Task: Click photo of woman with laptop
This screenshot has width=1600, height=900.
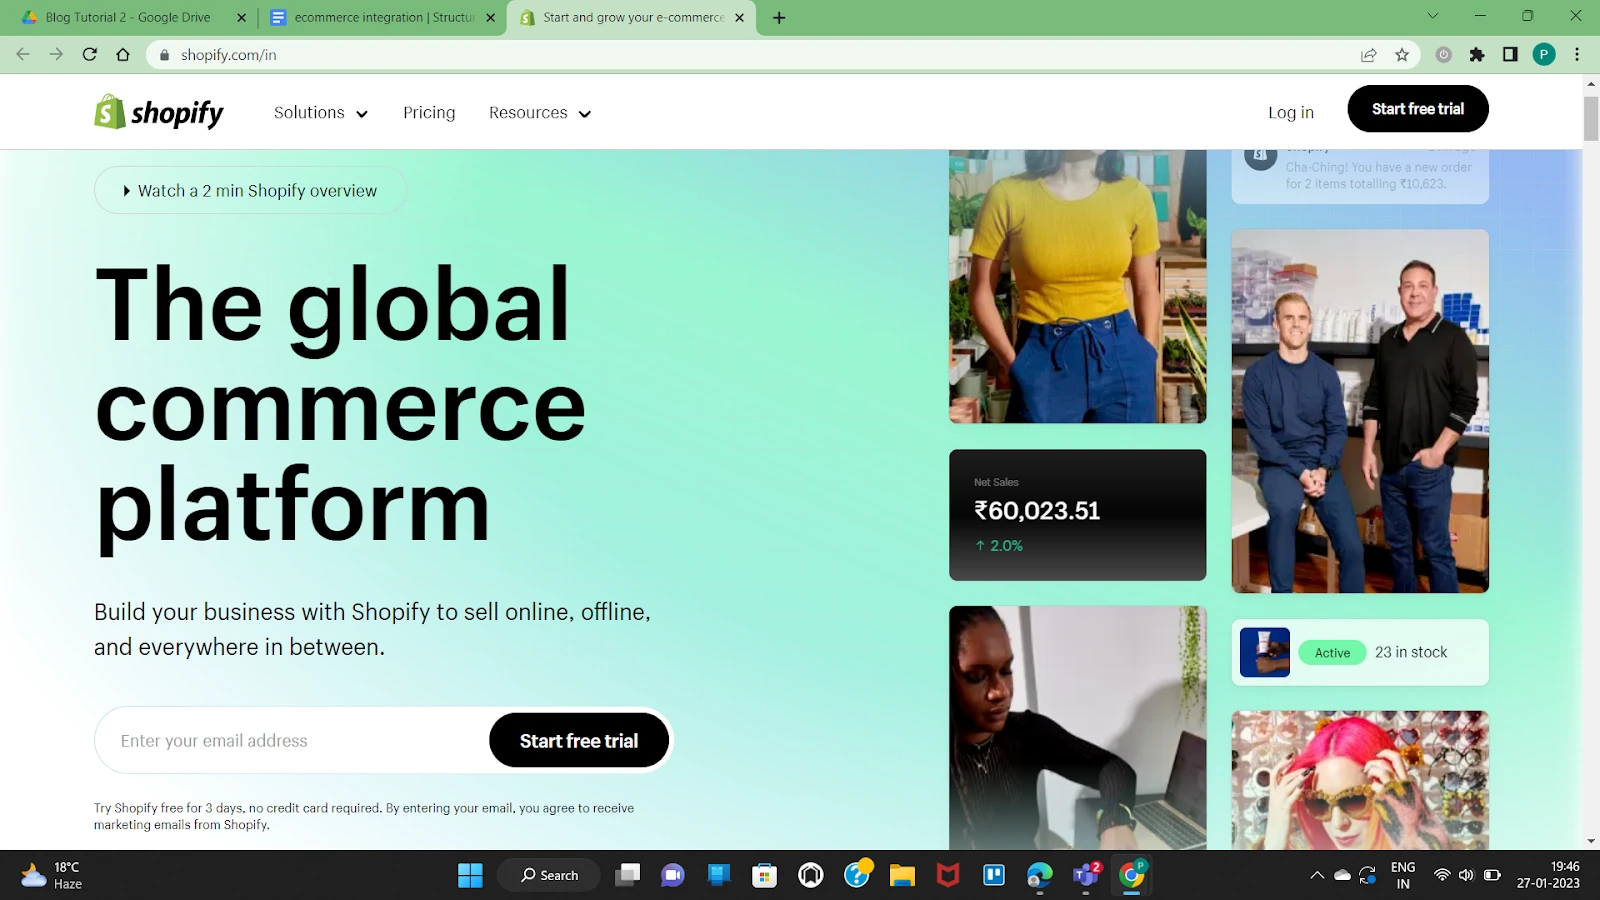Action: click(x=1077, y=728)
